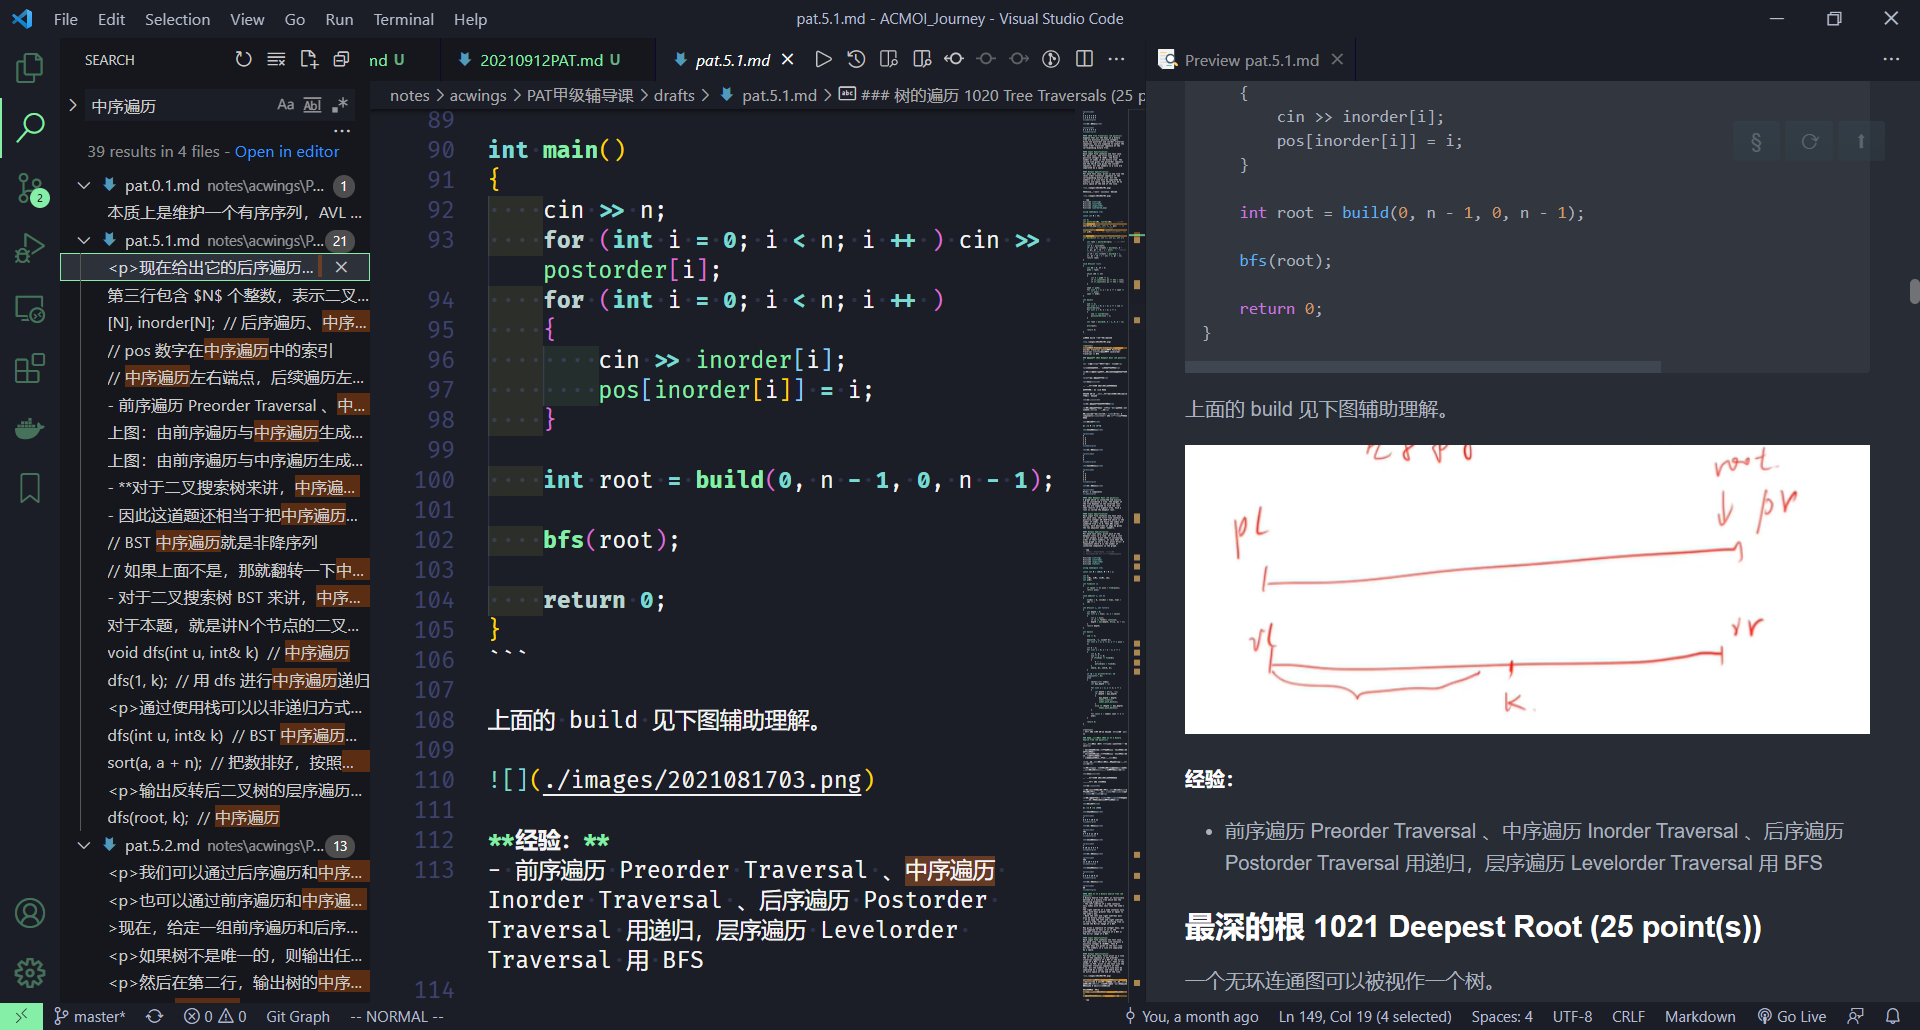Screen dimensions: 1920x1030
Task: Click the editor minimap
Action: [1105, 555]
